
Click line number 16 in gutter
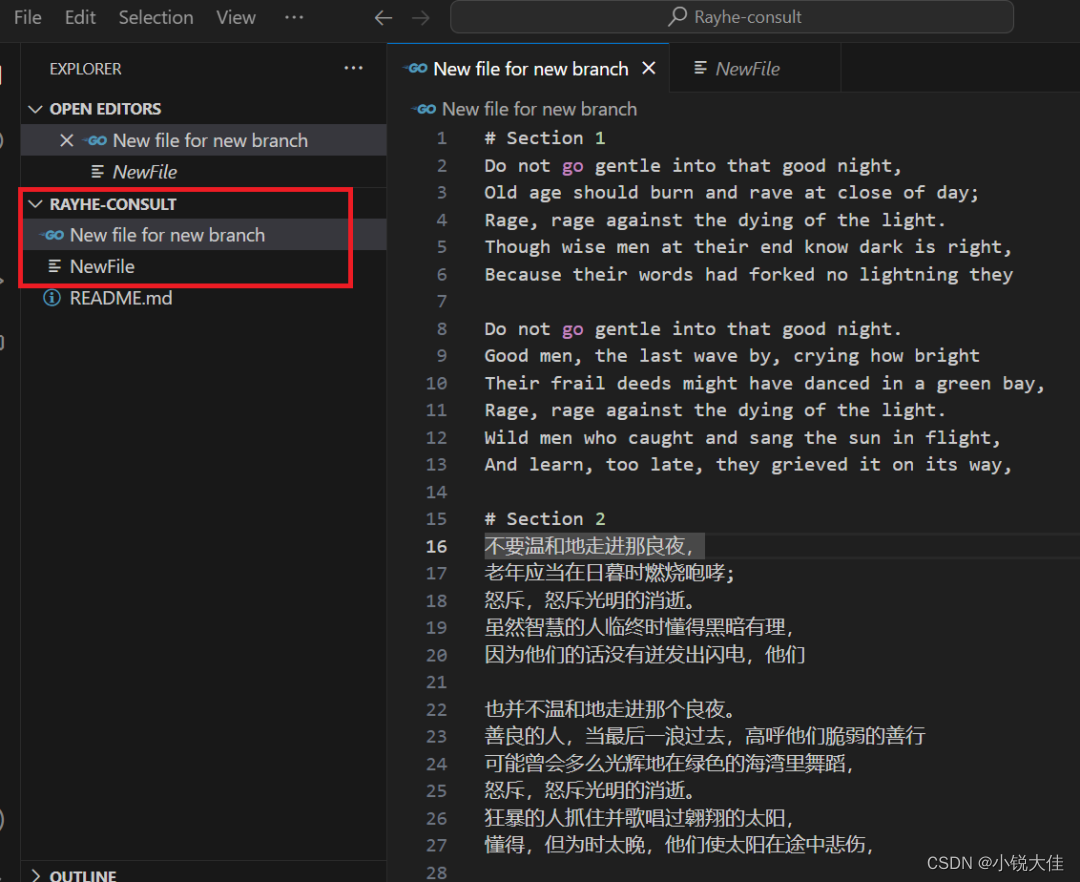(x=436, y=547)
